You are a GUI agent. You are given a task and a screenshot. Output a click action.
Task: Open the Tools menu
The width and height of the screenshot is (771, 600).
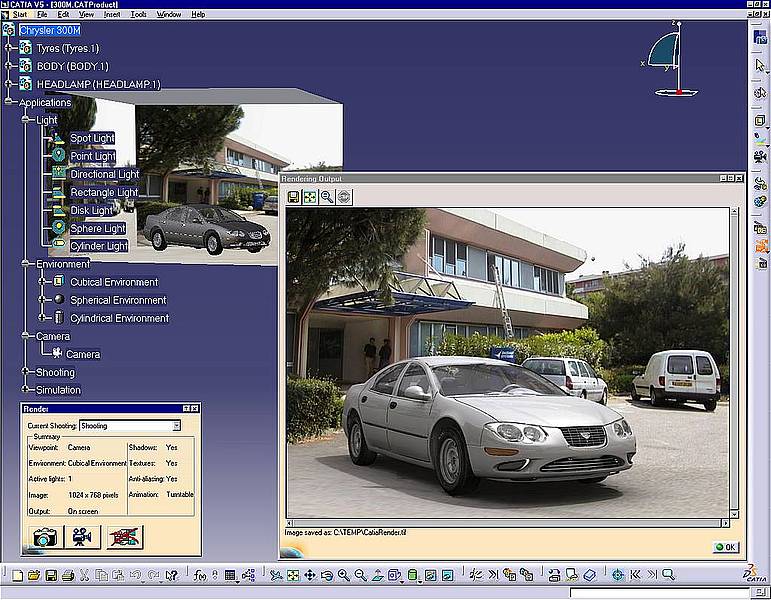pyautogui.click(x=138, y=15)
